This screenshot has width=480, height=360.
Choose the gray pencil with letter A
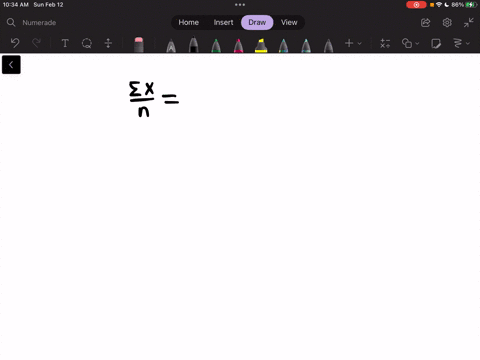(171, 46)
